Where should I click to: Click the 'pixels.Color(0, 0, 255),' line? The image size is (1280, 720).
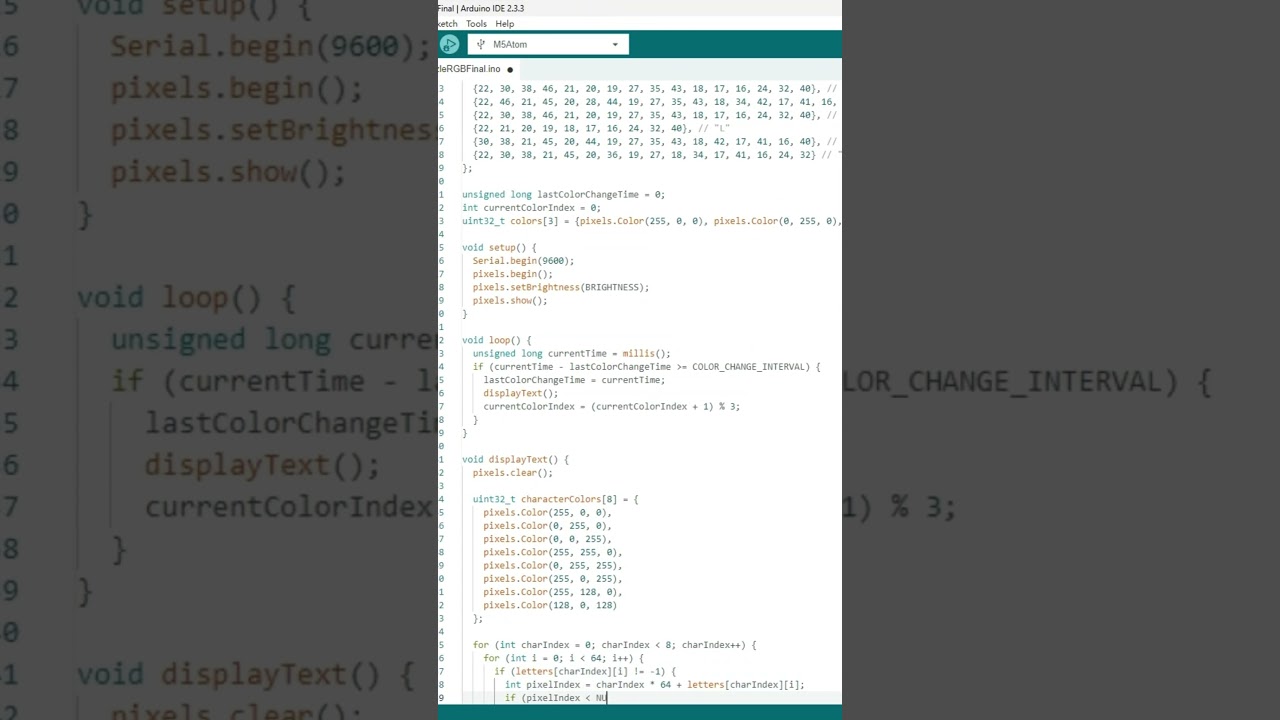547,539
